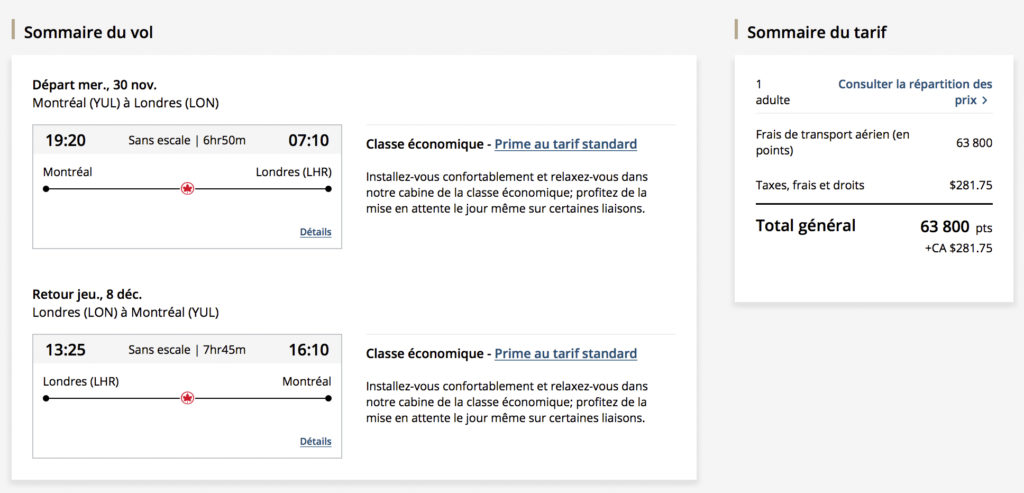This screenshot has width=1024, height=493.
Task: Expand the price breakdown chevron arrow
Action: tap(985, 101)
